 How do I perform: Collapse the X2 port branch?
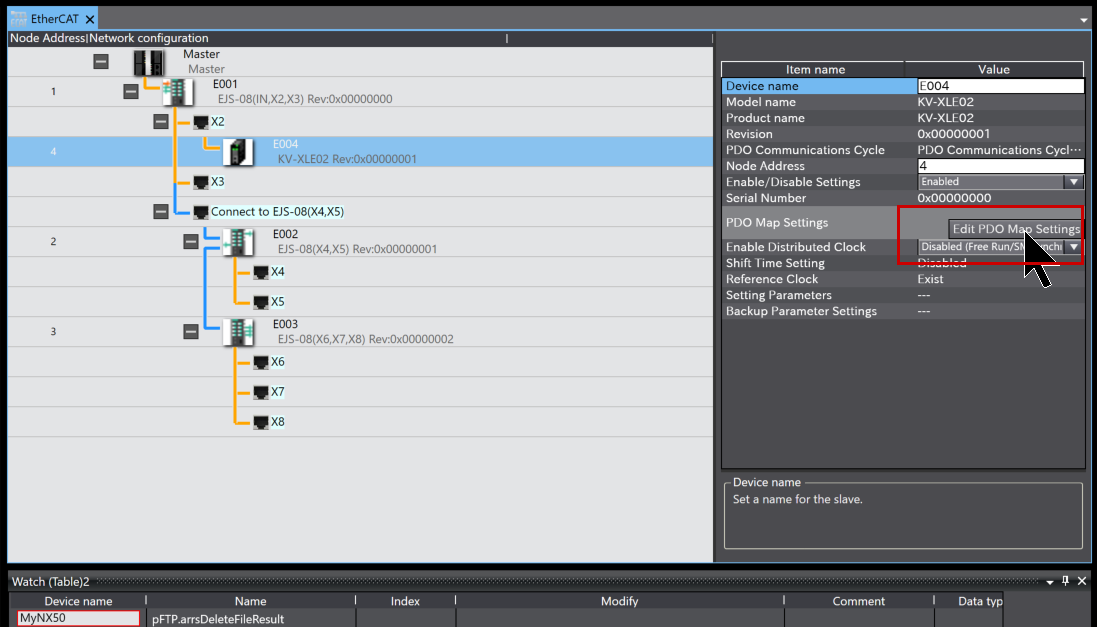pos(161,122)
